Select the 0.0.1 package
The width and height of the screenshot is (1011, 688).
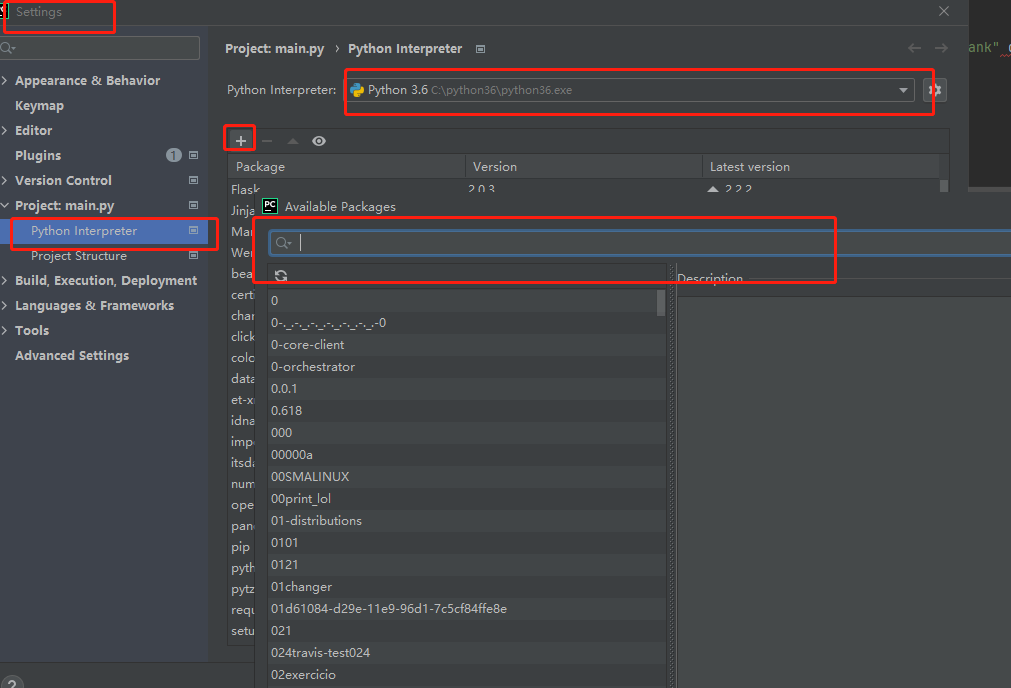(x=467, y=389)
